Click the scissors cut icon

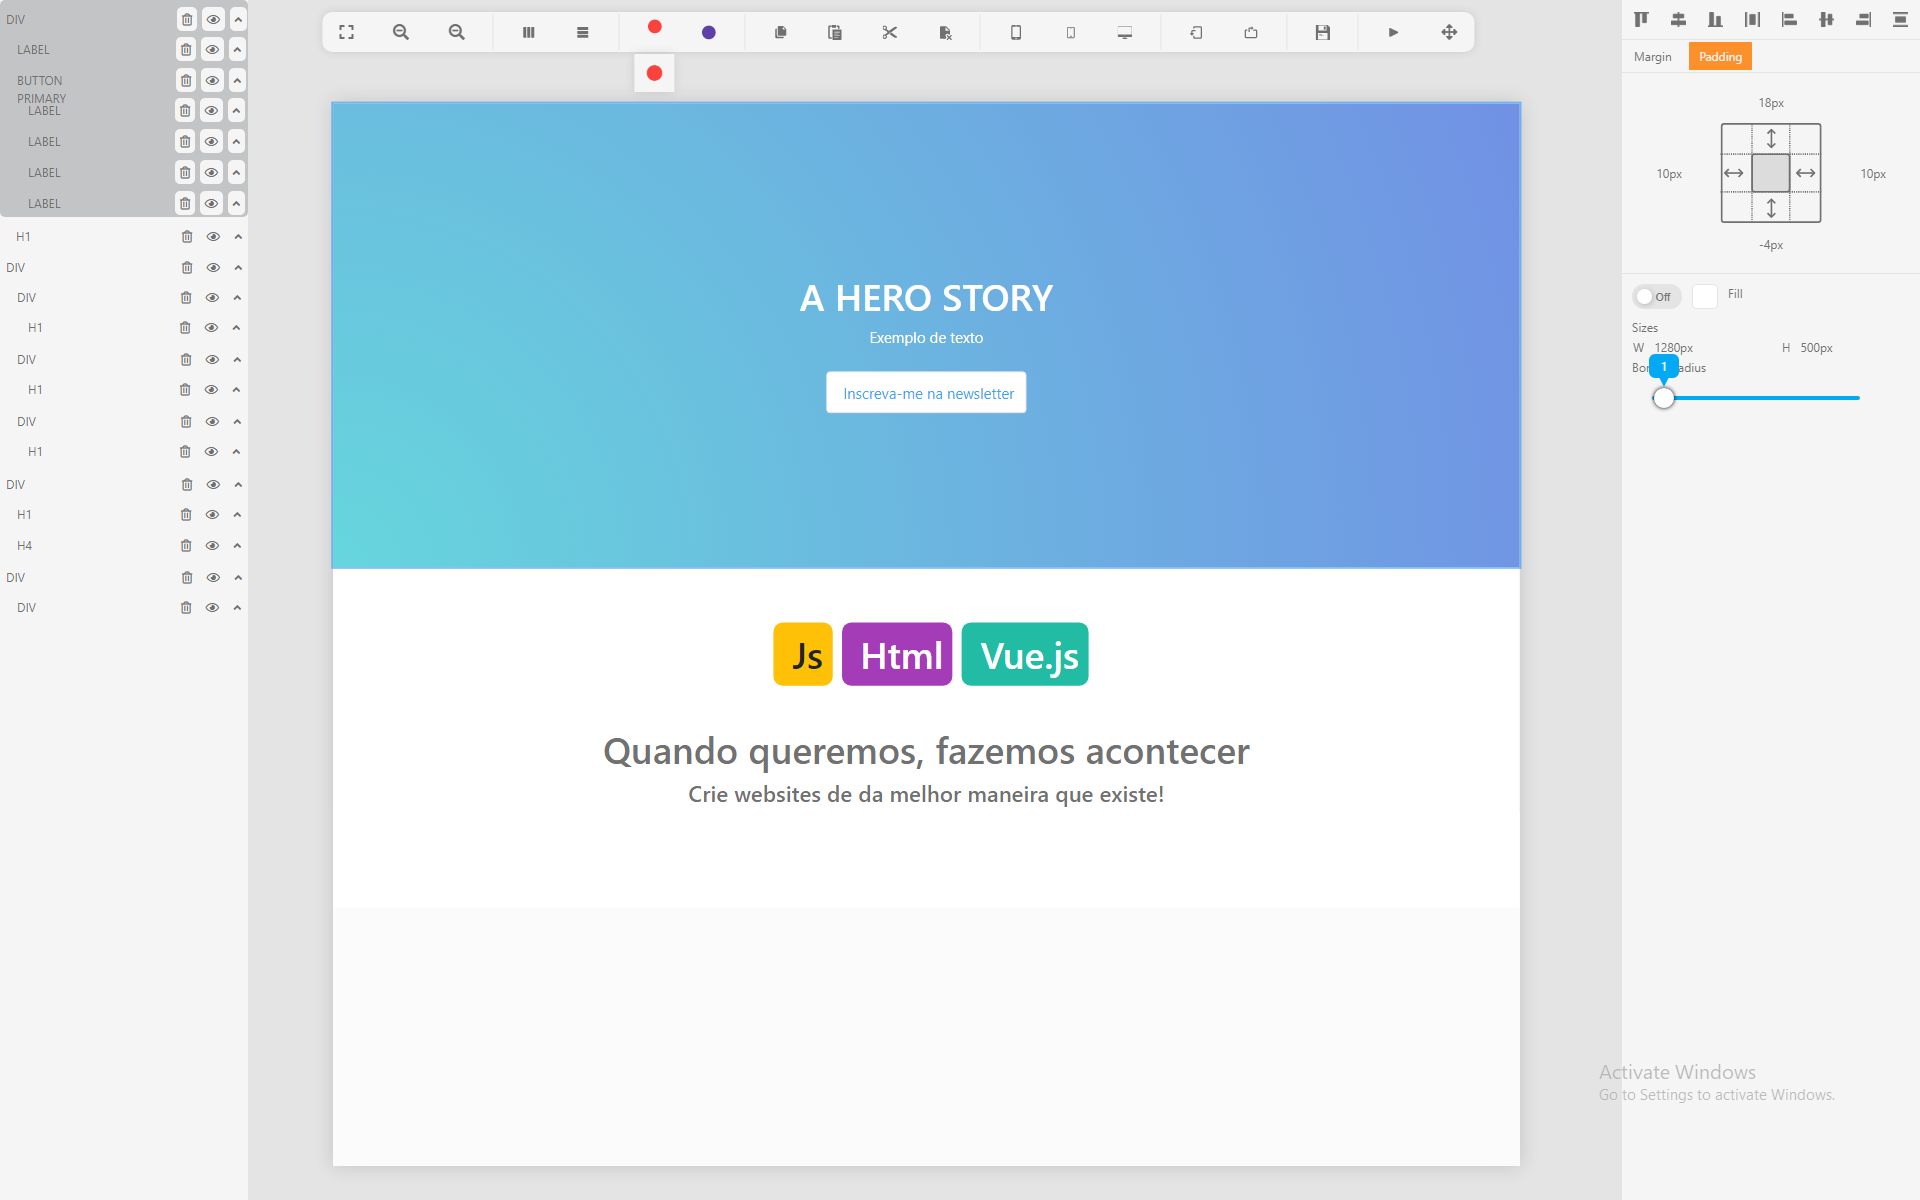[x=889, y=32]
